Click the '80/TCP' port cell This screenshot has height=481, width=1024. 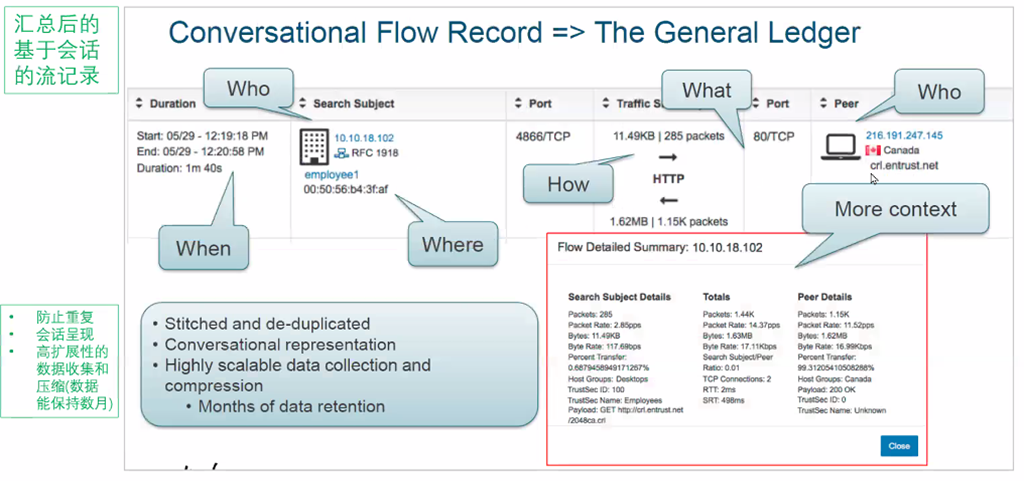point(773,137)
